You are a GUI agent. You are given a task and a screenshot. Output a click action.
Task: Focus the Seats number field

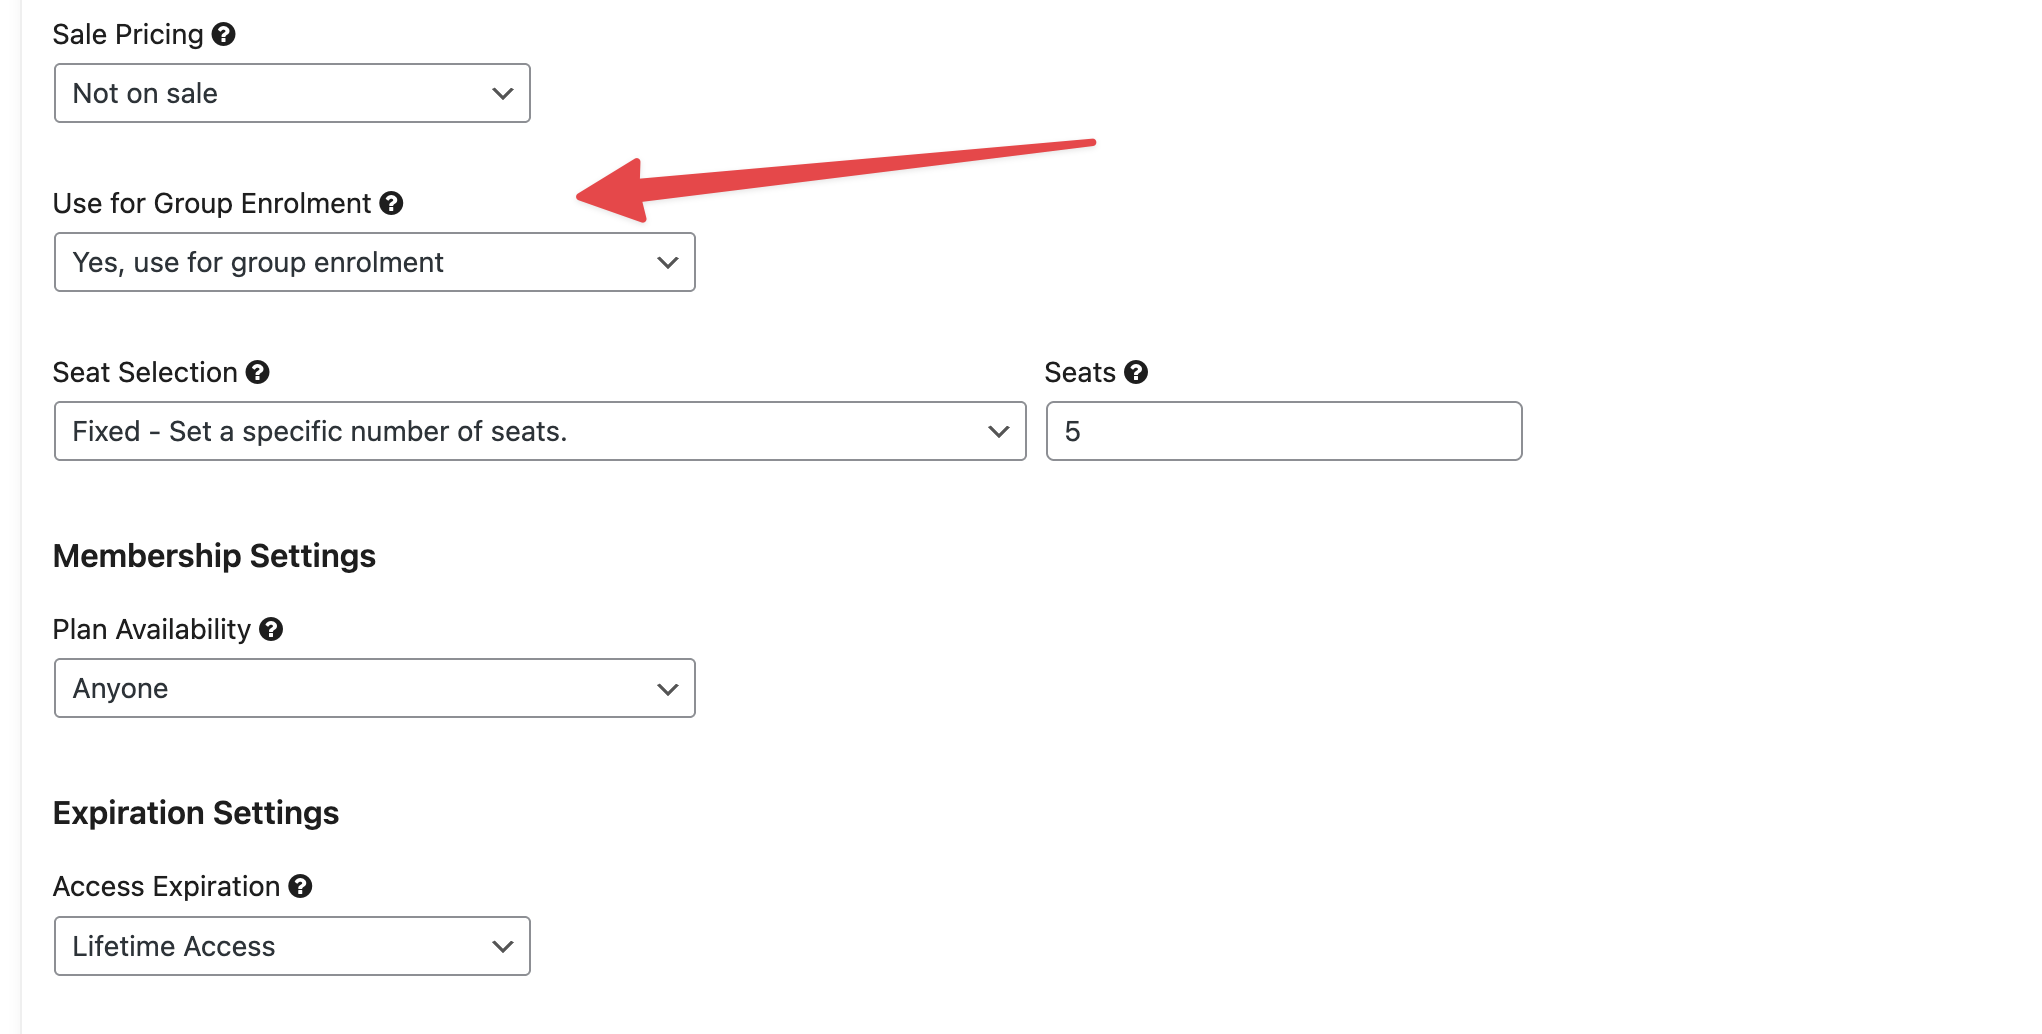[x=1284, y=431]
